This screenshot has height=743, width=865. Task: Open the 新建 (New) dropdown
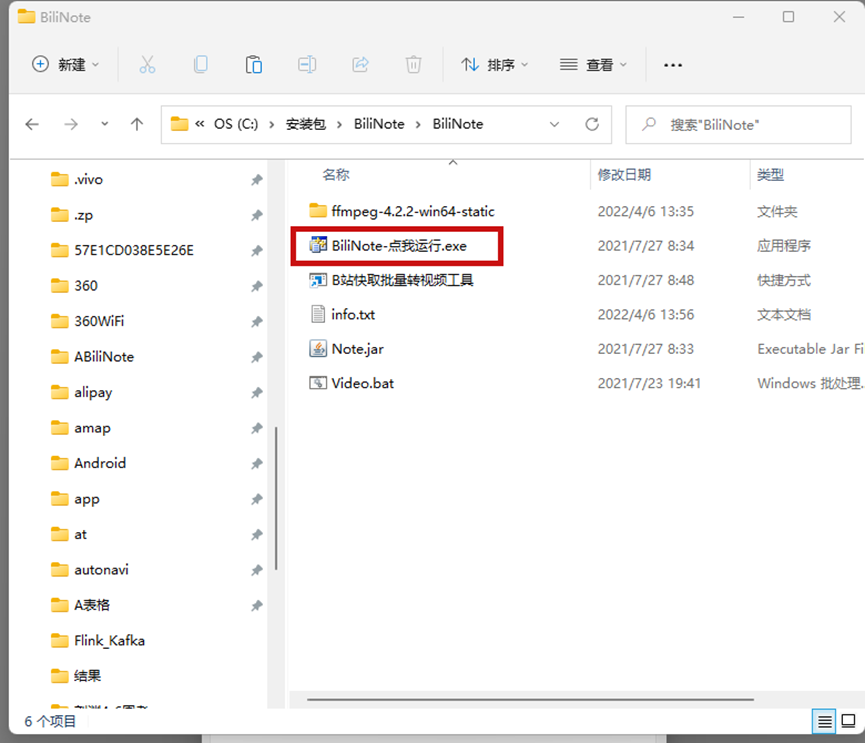66,65
